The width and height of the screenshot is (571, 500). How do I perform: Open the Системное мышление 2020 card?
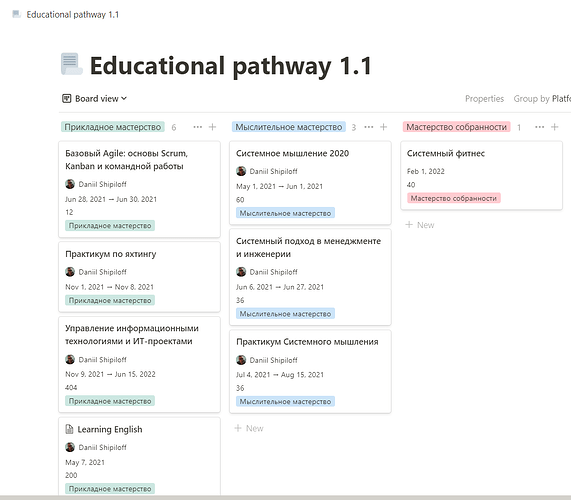coord(310,183)
